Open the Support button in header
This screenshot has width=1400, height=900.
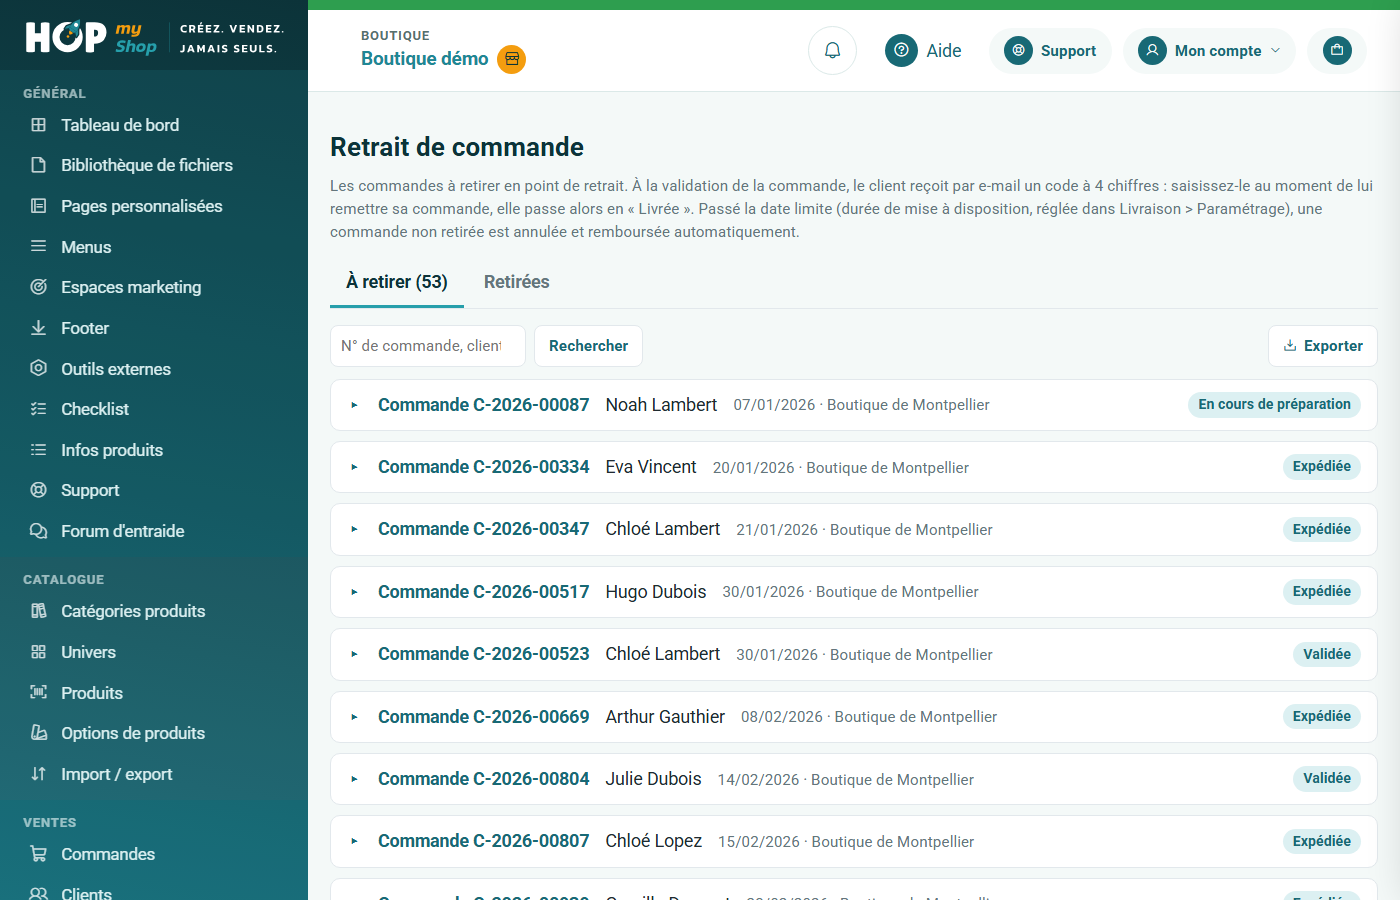pos(1050,50)
